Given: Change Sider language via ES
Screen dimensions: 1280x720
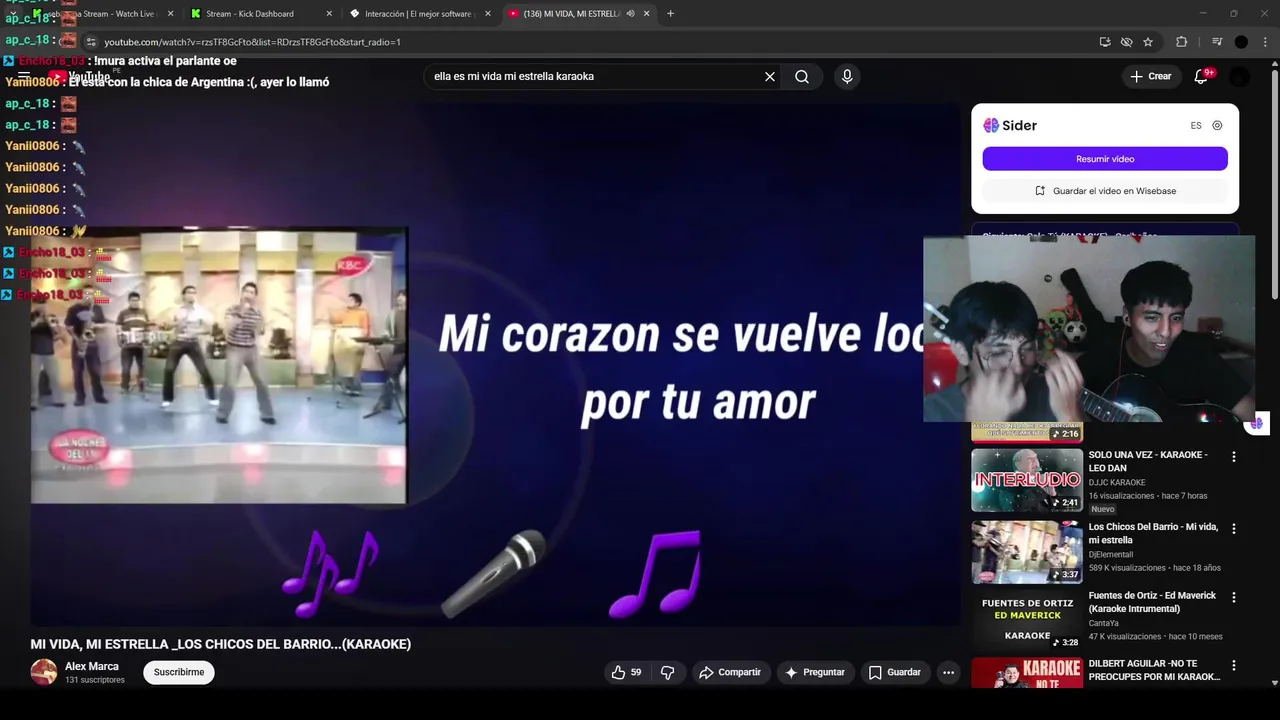Looking at the screenshot, I should (1196, 125).
